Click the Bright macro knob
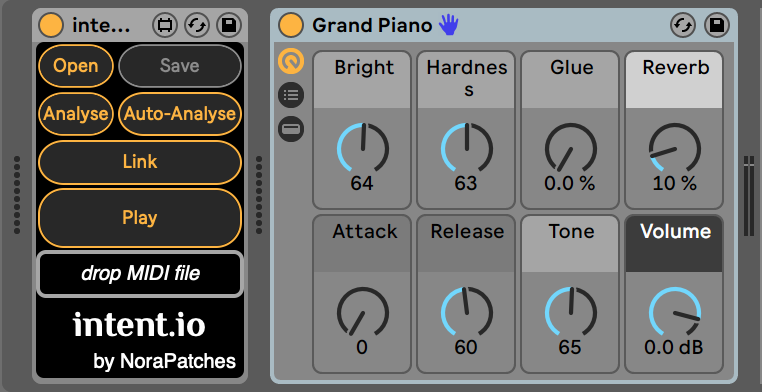The image size is (762, 392). pyautogui.click(x=363, y=148)
